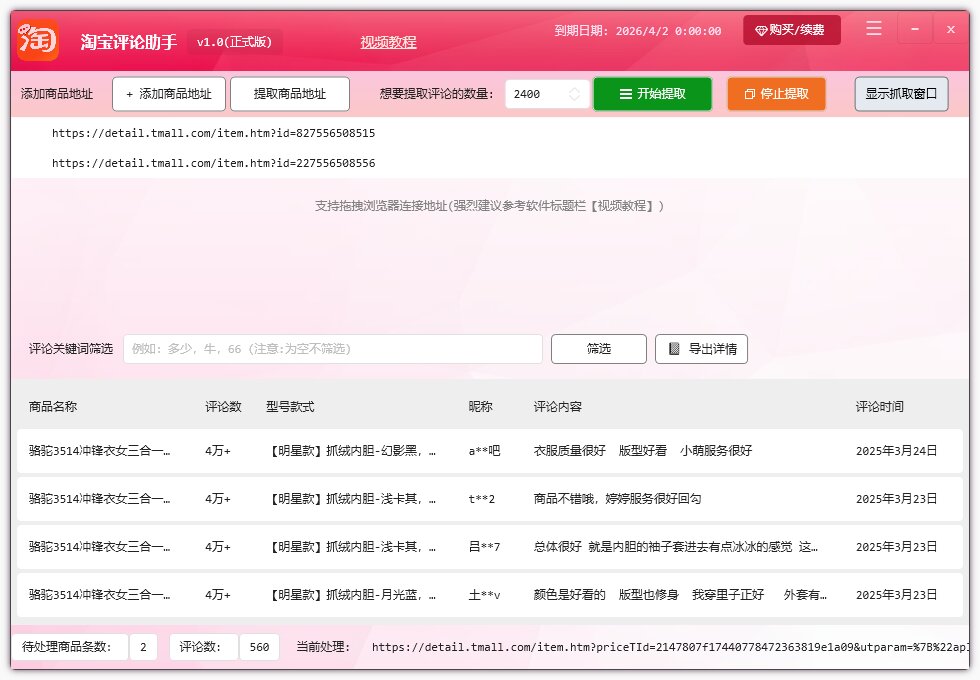Image resolution: width=980 pixels, height=680 pixels.
Task: Select the review row by 吕**7
Action: click(x=489, y=547)
